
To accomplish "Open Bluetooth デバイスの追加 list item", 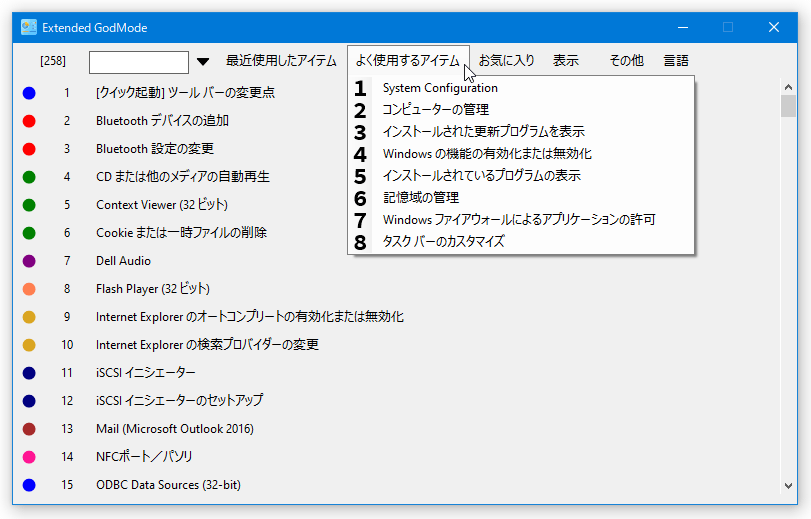I will pyautogui.click(x=162, y=121).
